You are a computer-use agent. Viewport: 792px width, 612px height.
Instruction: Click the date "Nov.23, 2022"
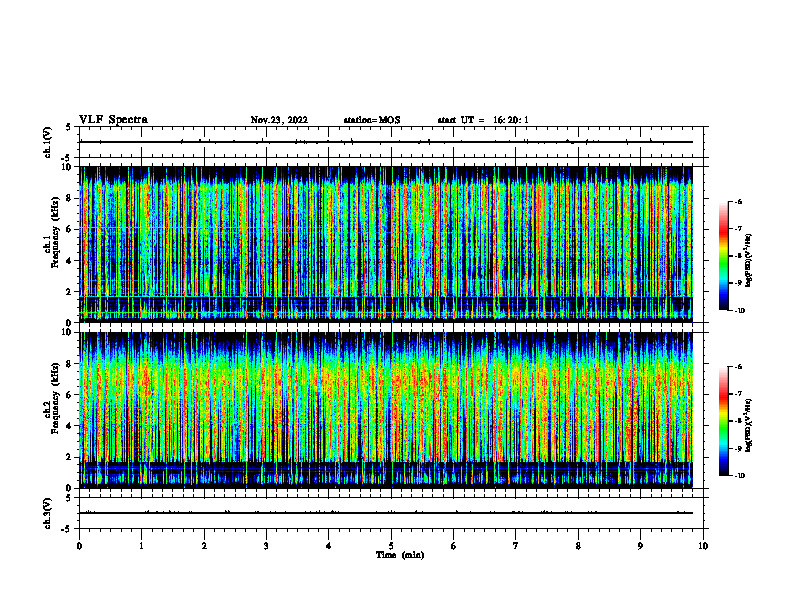(279, 120)
